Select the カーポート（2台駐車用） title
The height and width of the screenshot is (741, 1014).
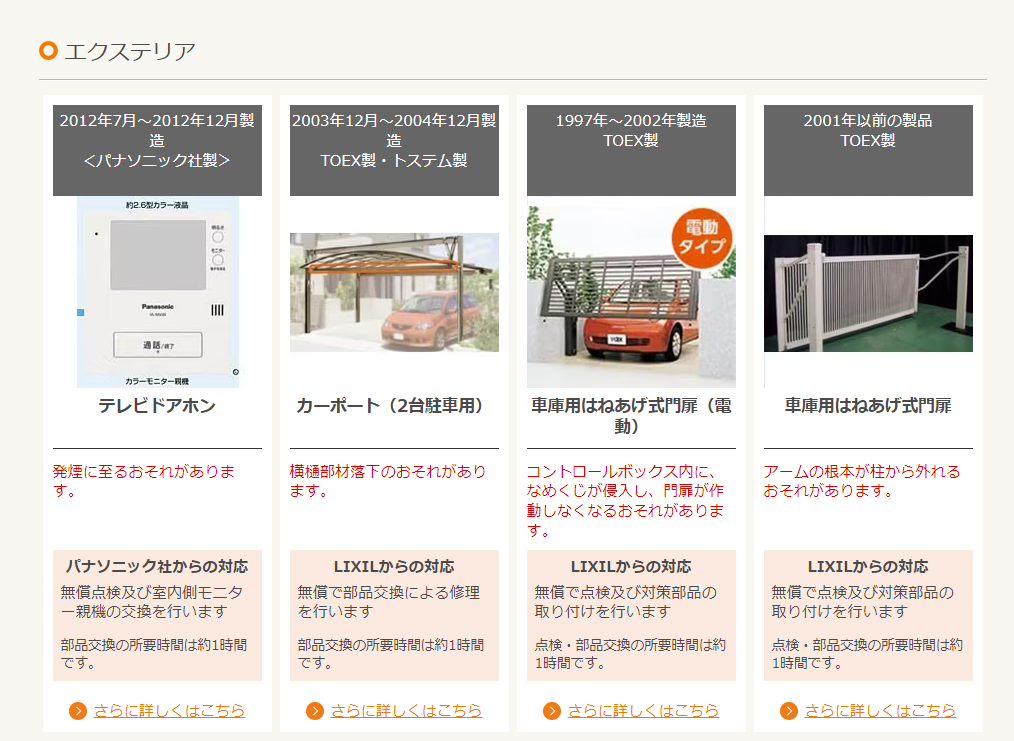[394, 406]
